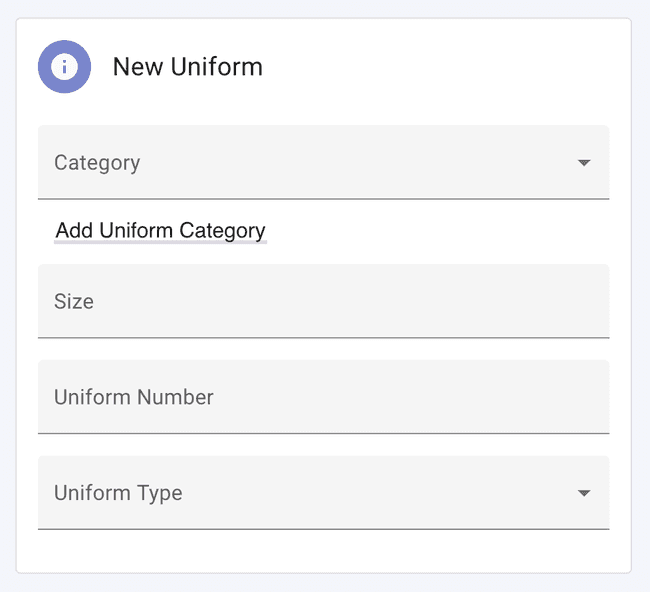Viewport: 650px width, 592px height.
Task: Click the Uniform Type label text
Action: pyautogui.click(x=118, y=493)
